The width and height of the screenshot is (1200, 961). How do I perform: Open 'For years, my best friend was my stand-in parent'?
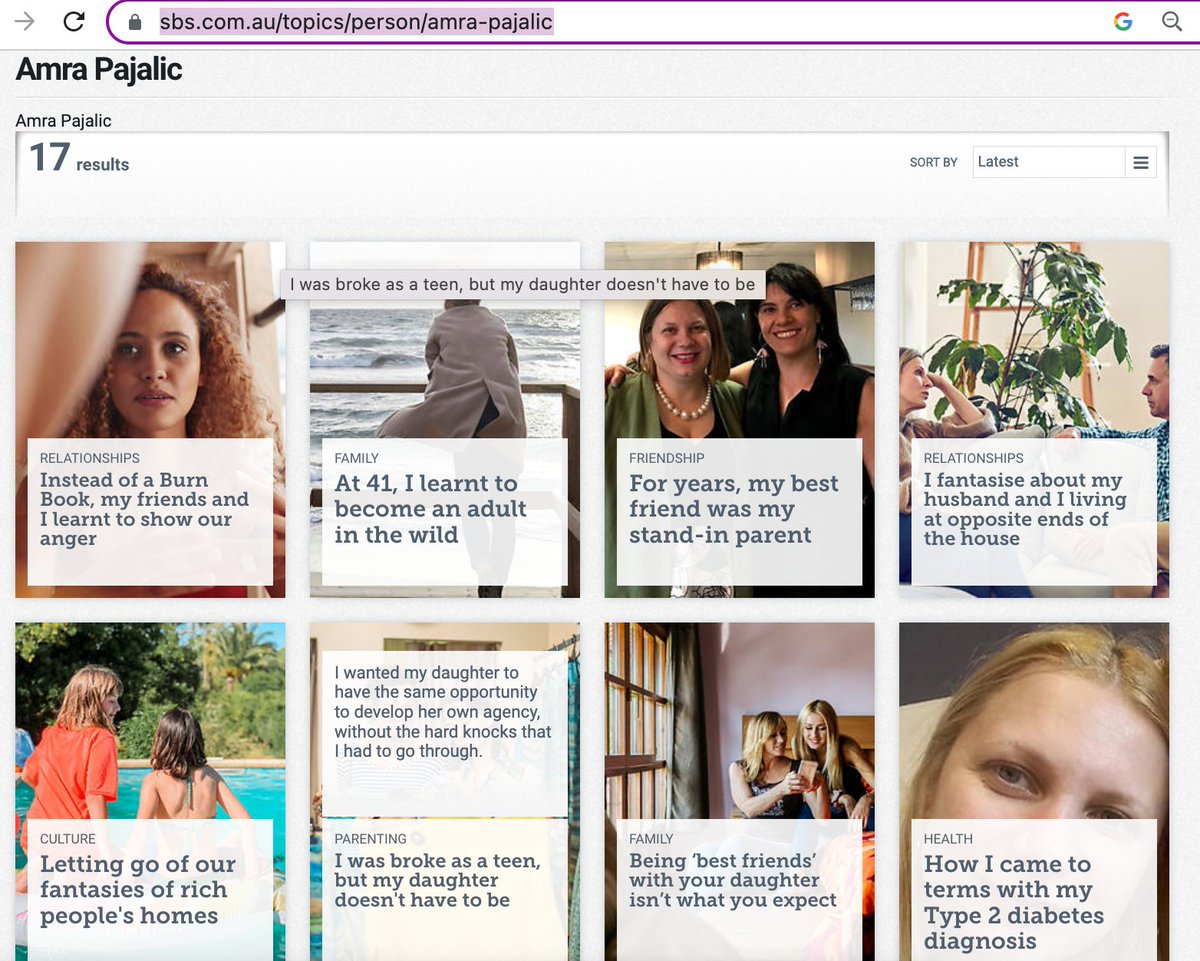pyautogui.click(x=733, y=509)
